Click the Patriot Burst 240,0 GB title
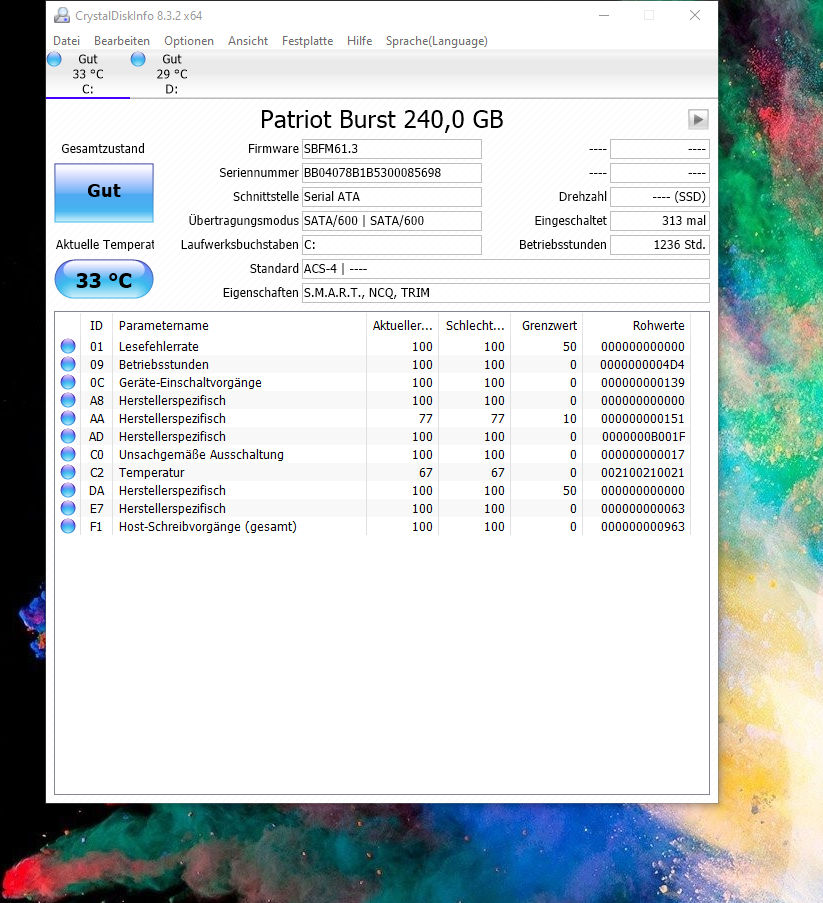Screen dimensions: 823x903 coord(382,120)
